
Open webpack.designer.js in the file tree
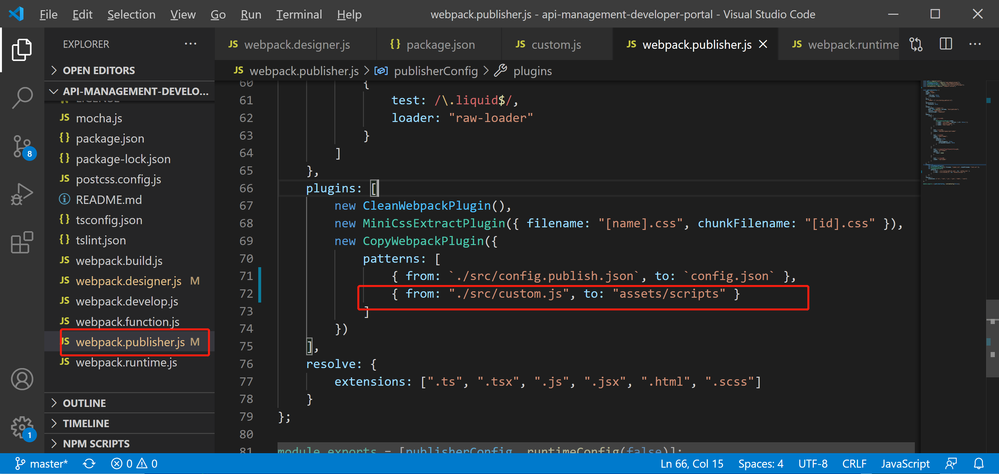129,281
